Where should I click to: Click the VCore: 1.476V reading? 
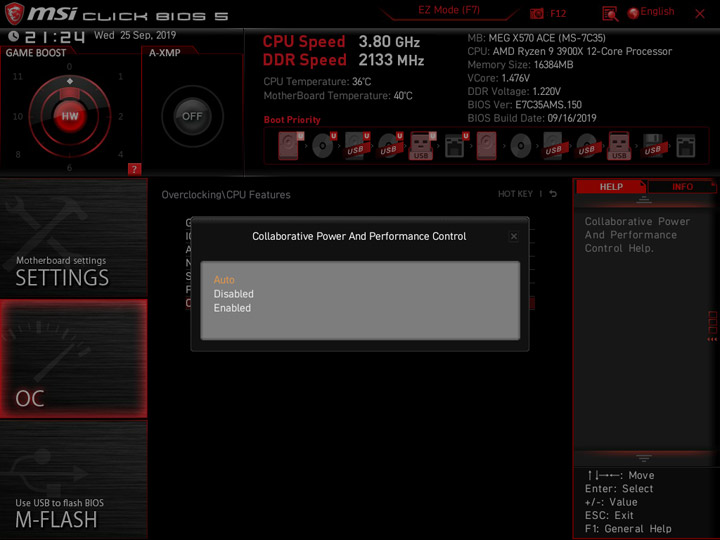click(499, 78)
